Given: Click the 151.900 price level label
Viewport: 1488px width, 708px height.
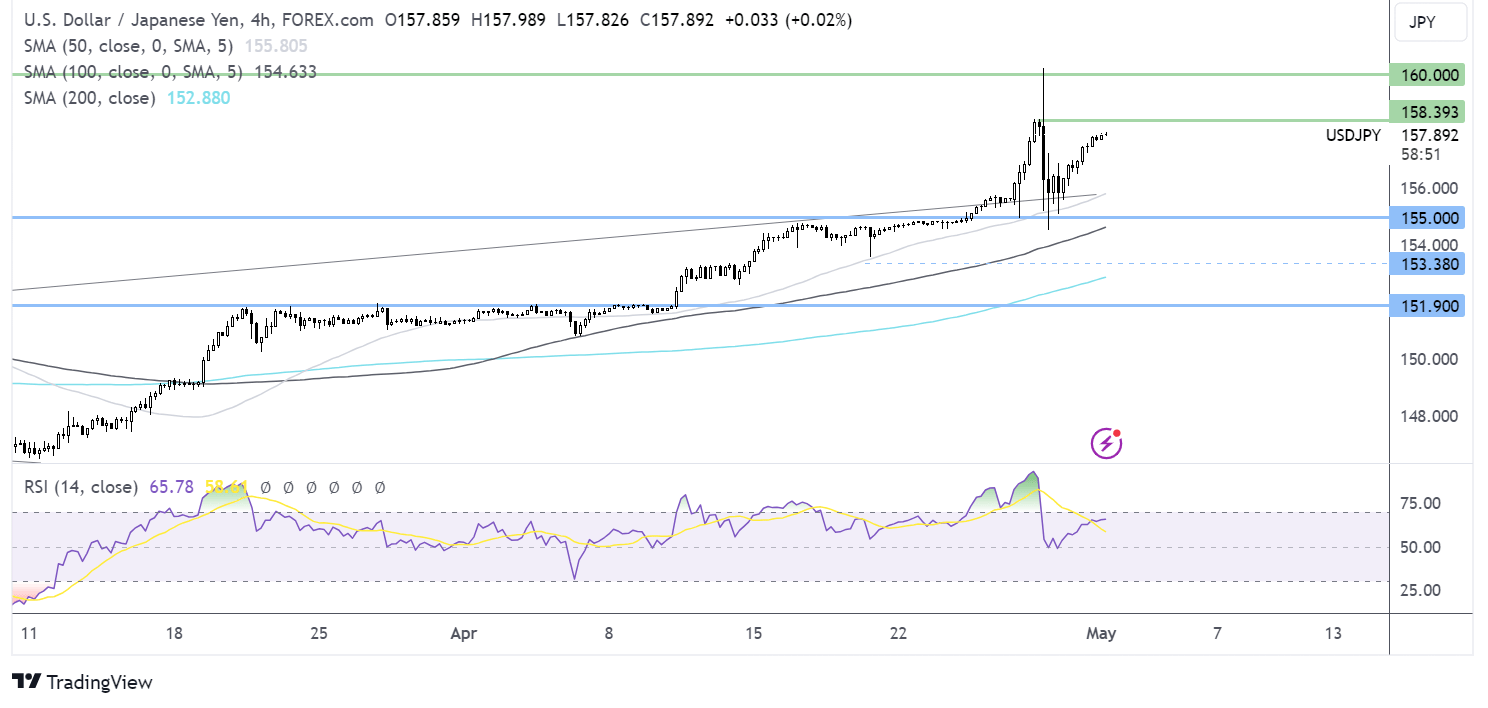Looking at the screenshot, I should tap(1427, 305).
